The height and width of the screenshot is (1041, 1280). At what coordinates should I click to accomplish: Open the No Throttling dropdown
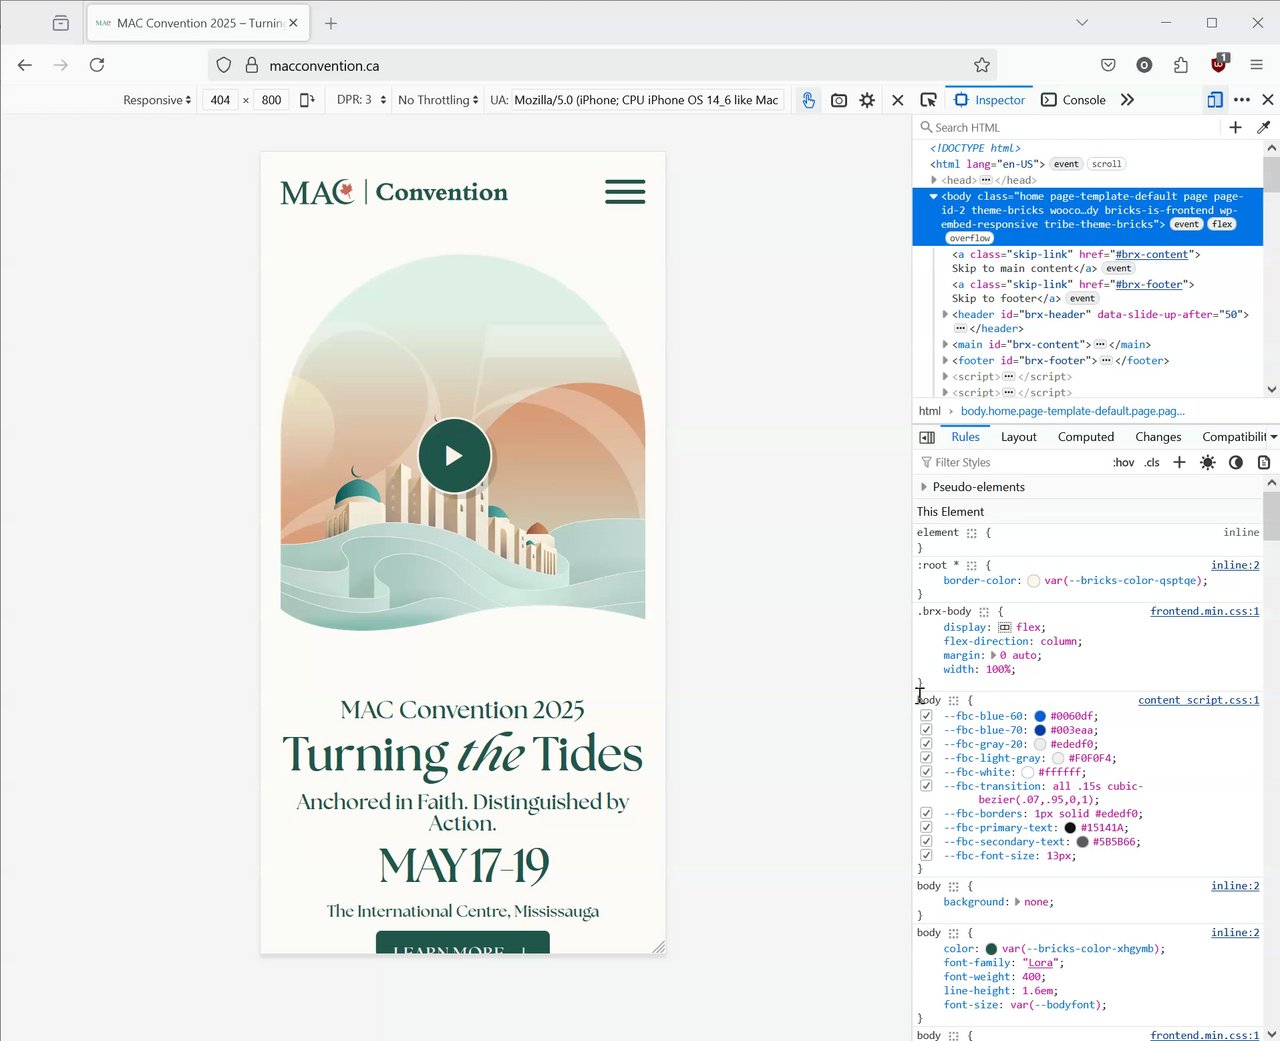pos(438,100)
